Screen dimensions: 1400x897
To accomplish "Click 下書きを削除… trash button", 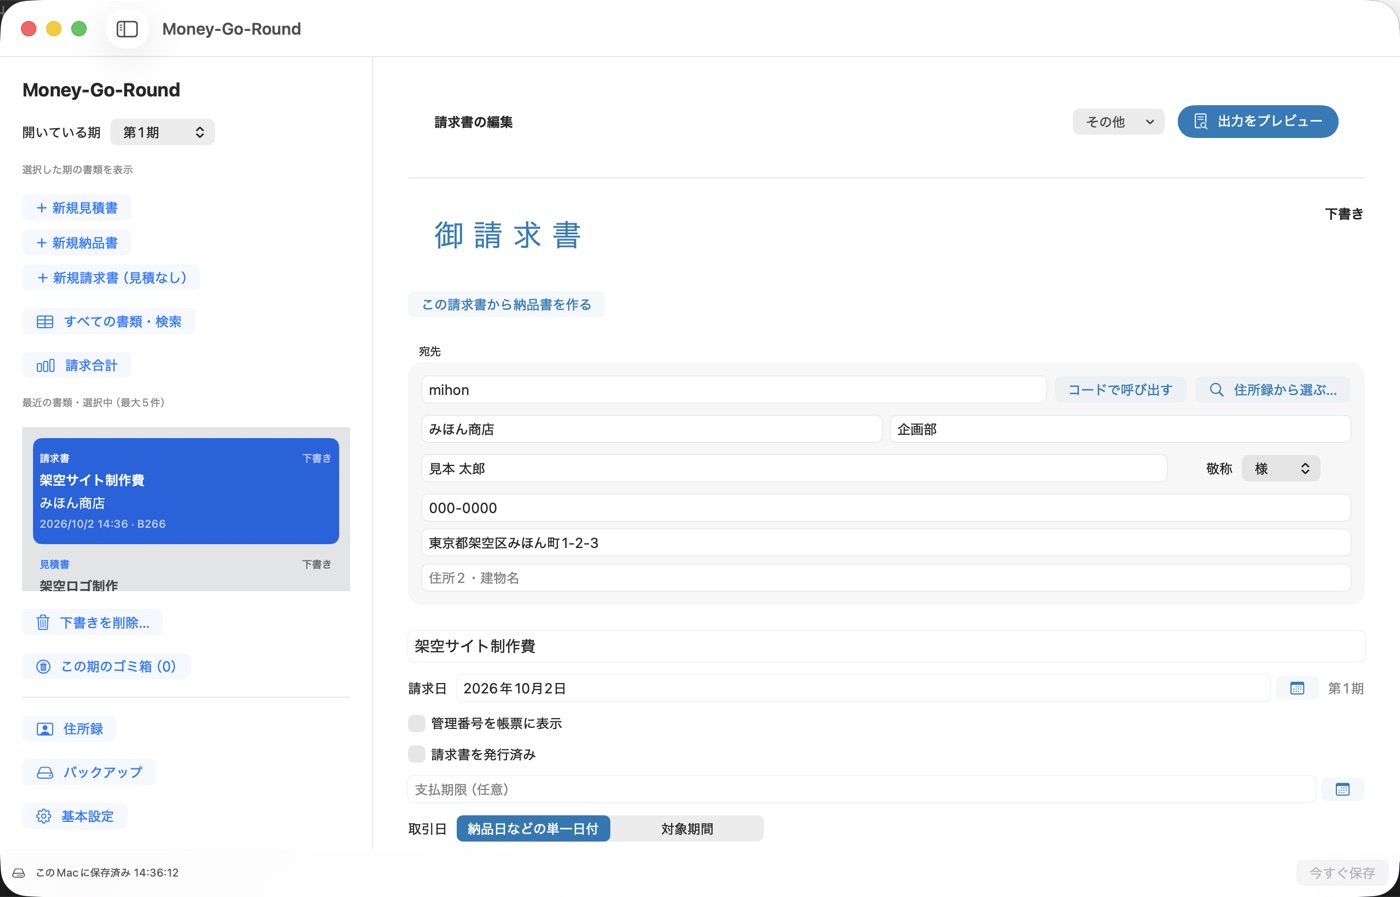I will [x=93, y=623].
